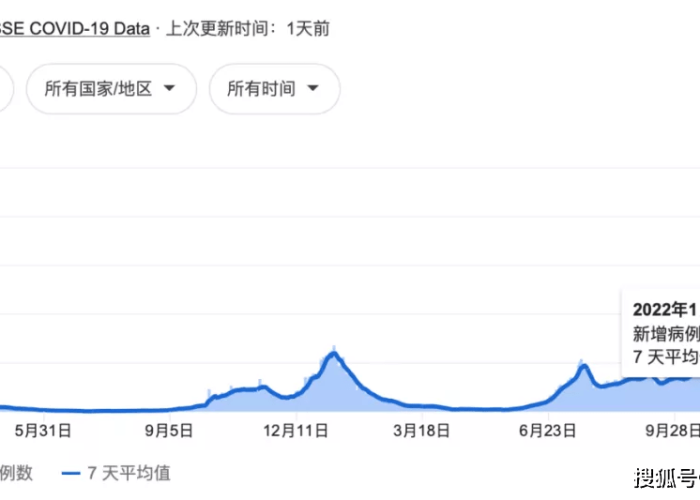This screenshot has height=500, width=700.
Task: Click the 上次更新时间：1天前 text
Action: (248, 29)
